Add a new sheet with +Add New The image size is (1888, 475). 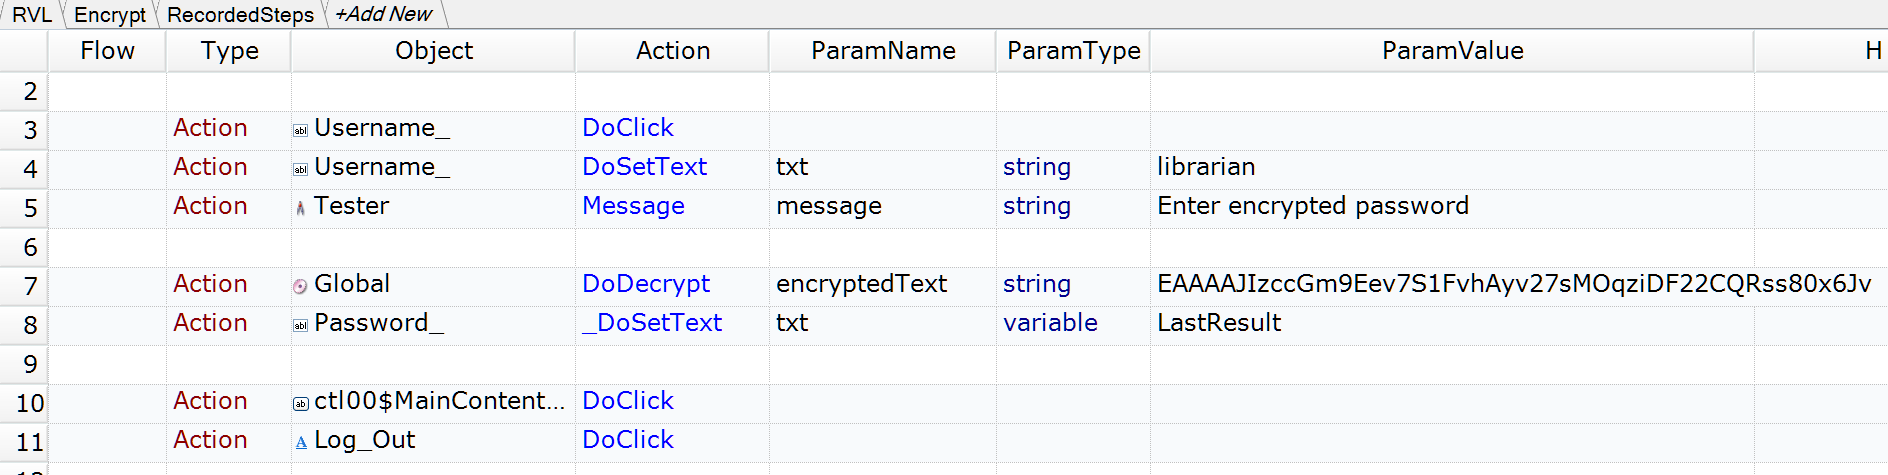pos(383,15)
